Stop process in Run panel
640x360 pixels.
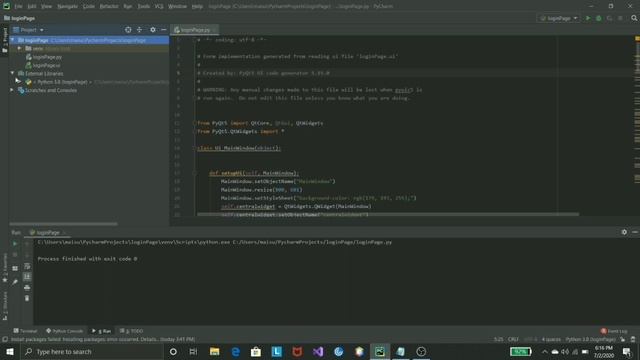point(15,255)
